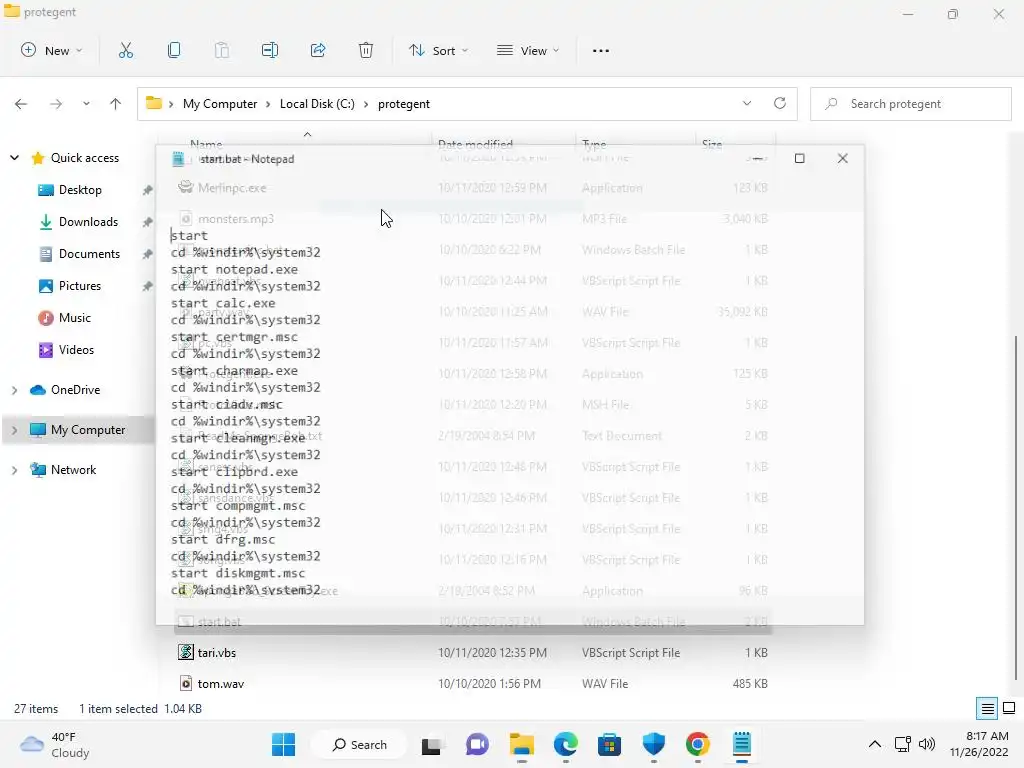The width and height of the screenshot is (1024, 768).
Task: Open Windows Security shield in taskbar
Action: [x=654, y=744]
